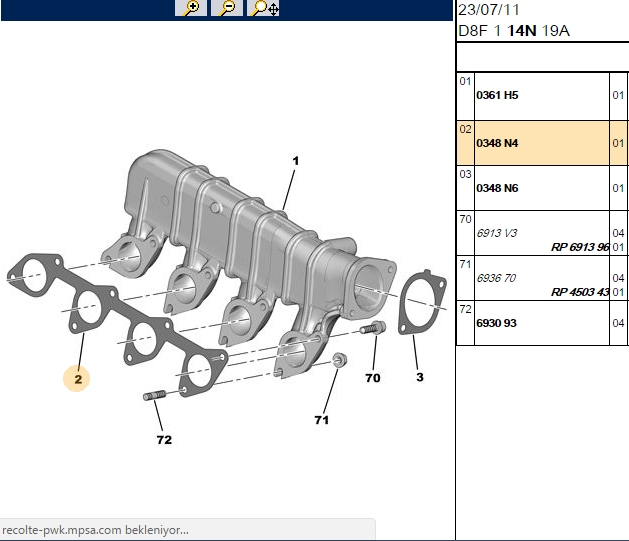Click the four-port manifold gasket drawing
The height and width of the screenshot is (541, 629).
coord(117,325)
